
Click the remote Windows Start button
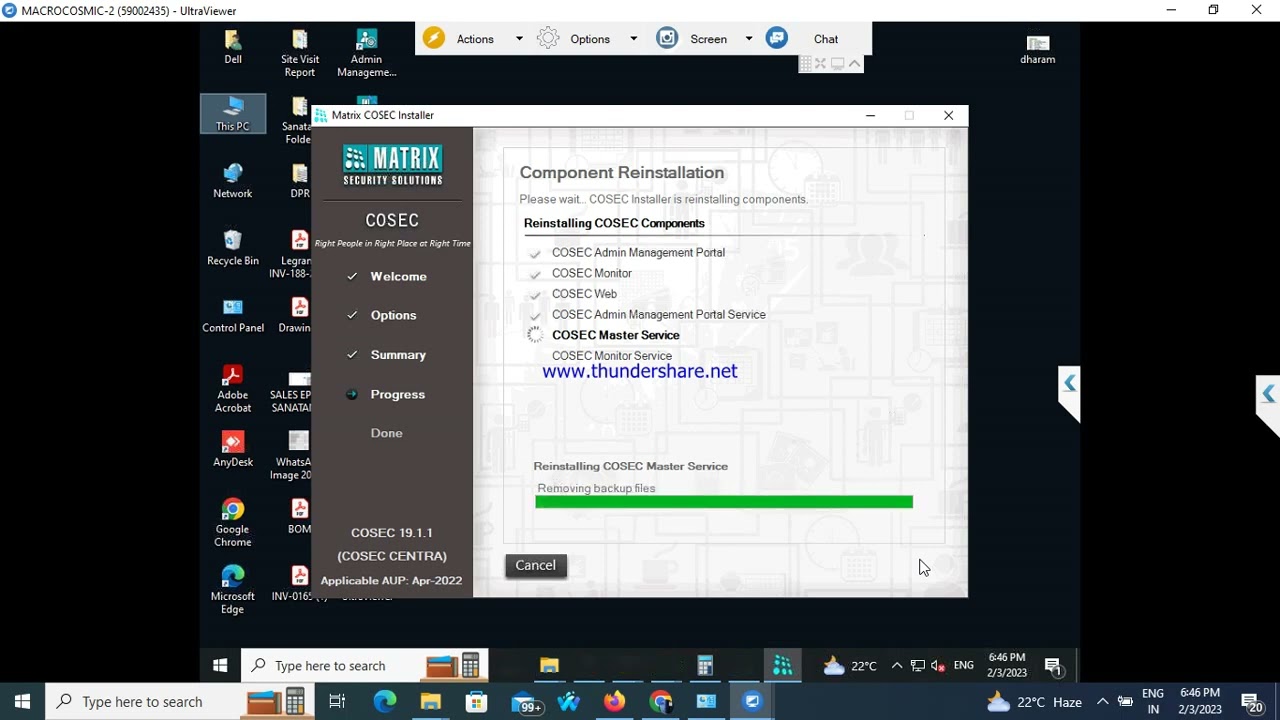[220, 665]
